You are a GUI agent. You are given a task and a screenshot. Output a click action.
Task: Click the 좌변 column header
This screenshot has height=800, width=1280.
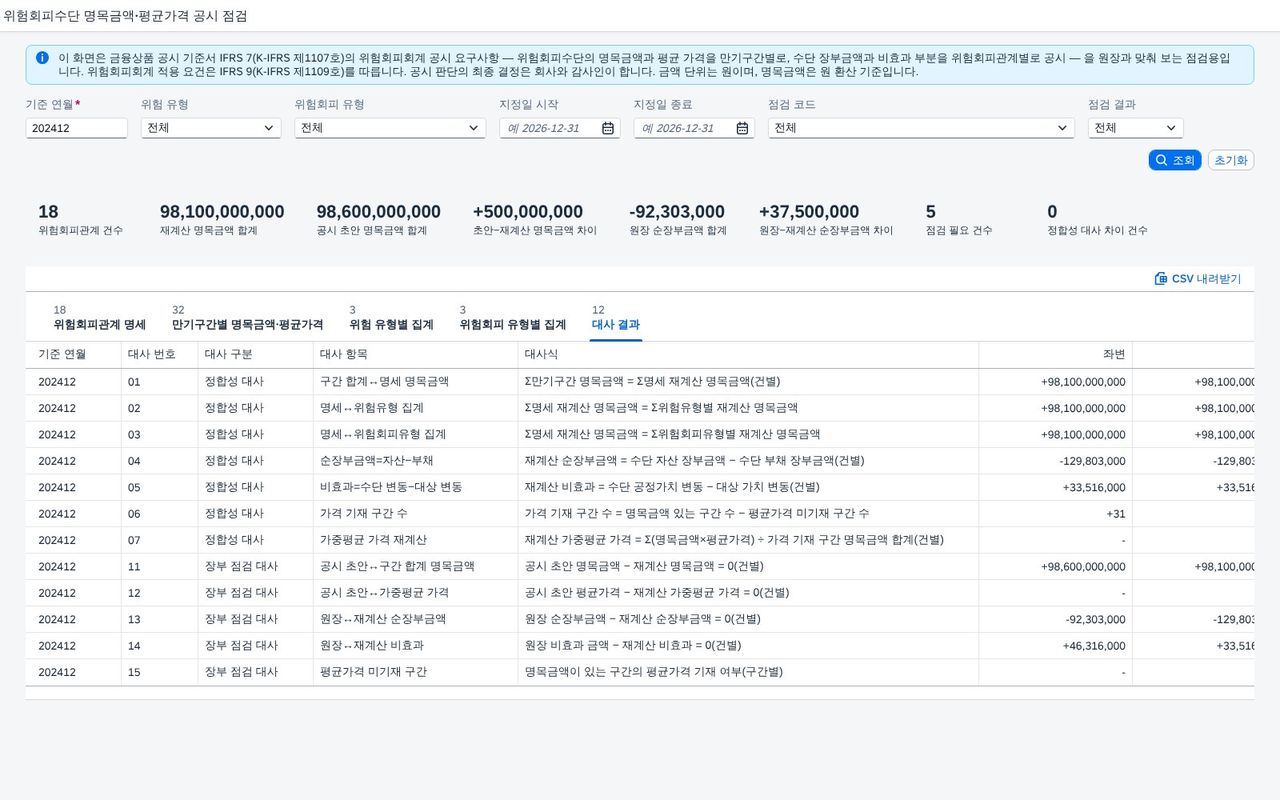[x=1055, y=355]
